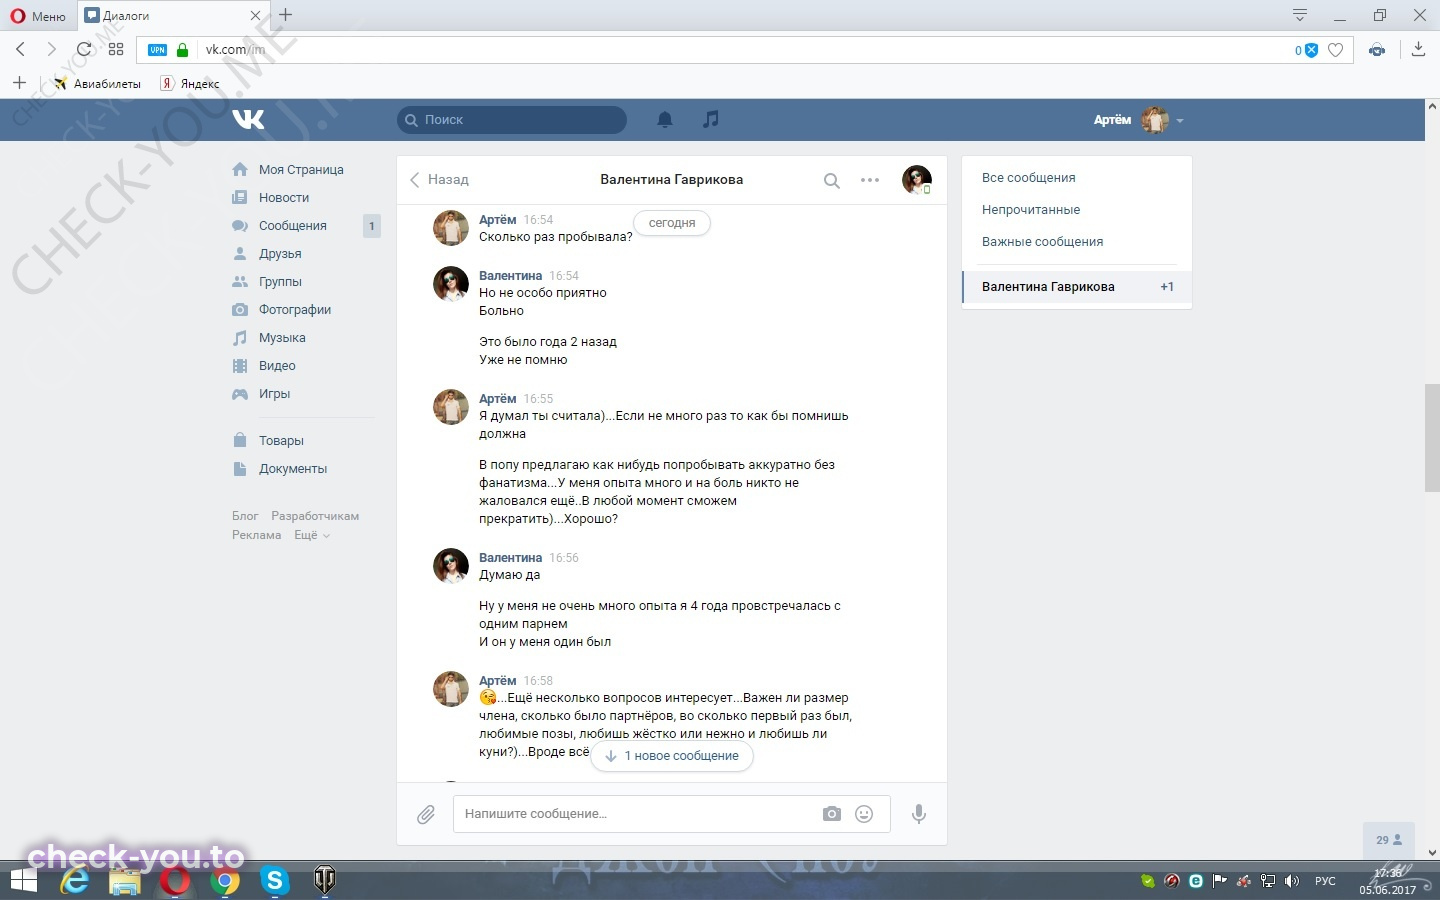Open Валентина's avatar in chat header
This screenshot has width=1440, height=900.
[917, 180]
